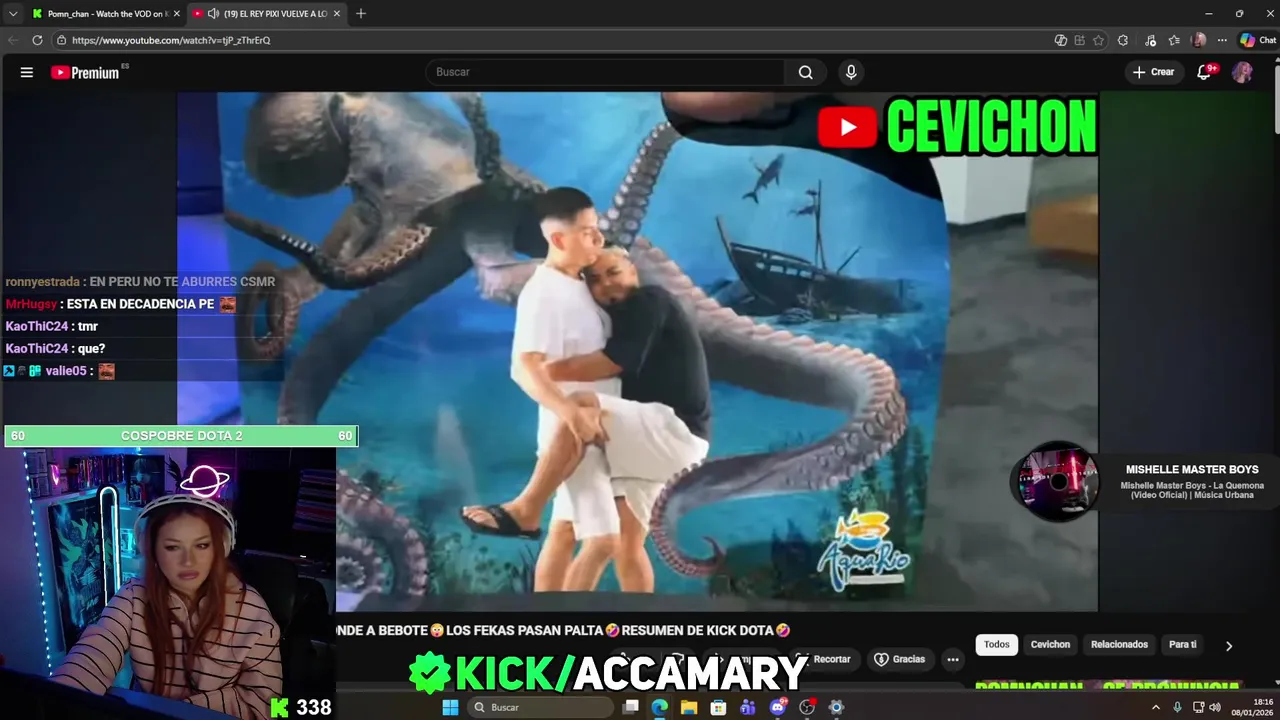Image resolution: width=1280 pixels, height=720 pixels.
Task: Open Task View on the taskbar
Action: tap(631, 707)
